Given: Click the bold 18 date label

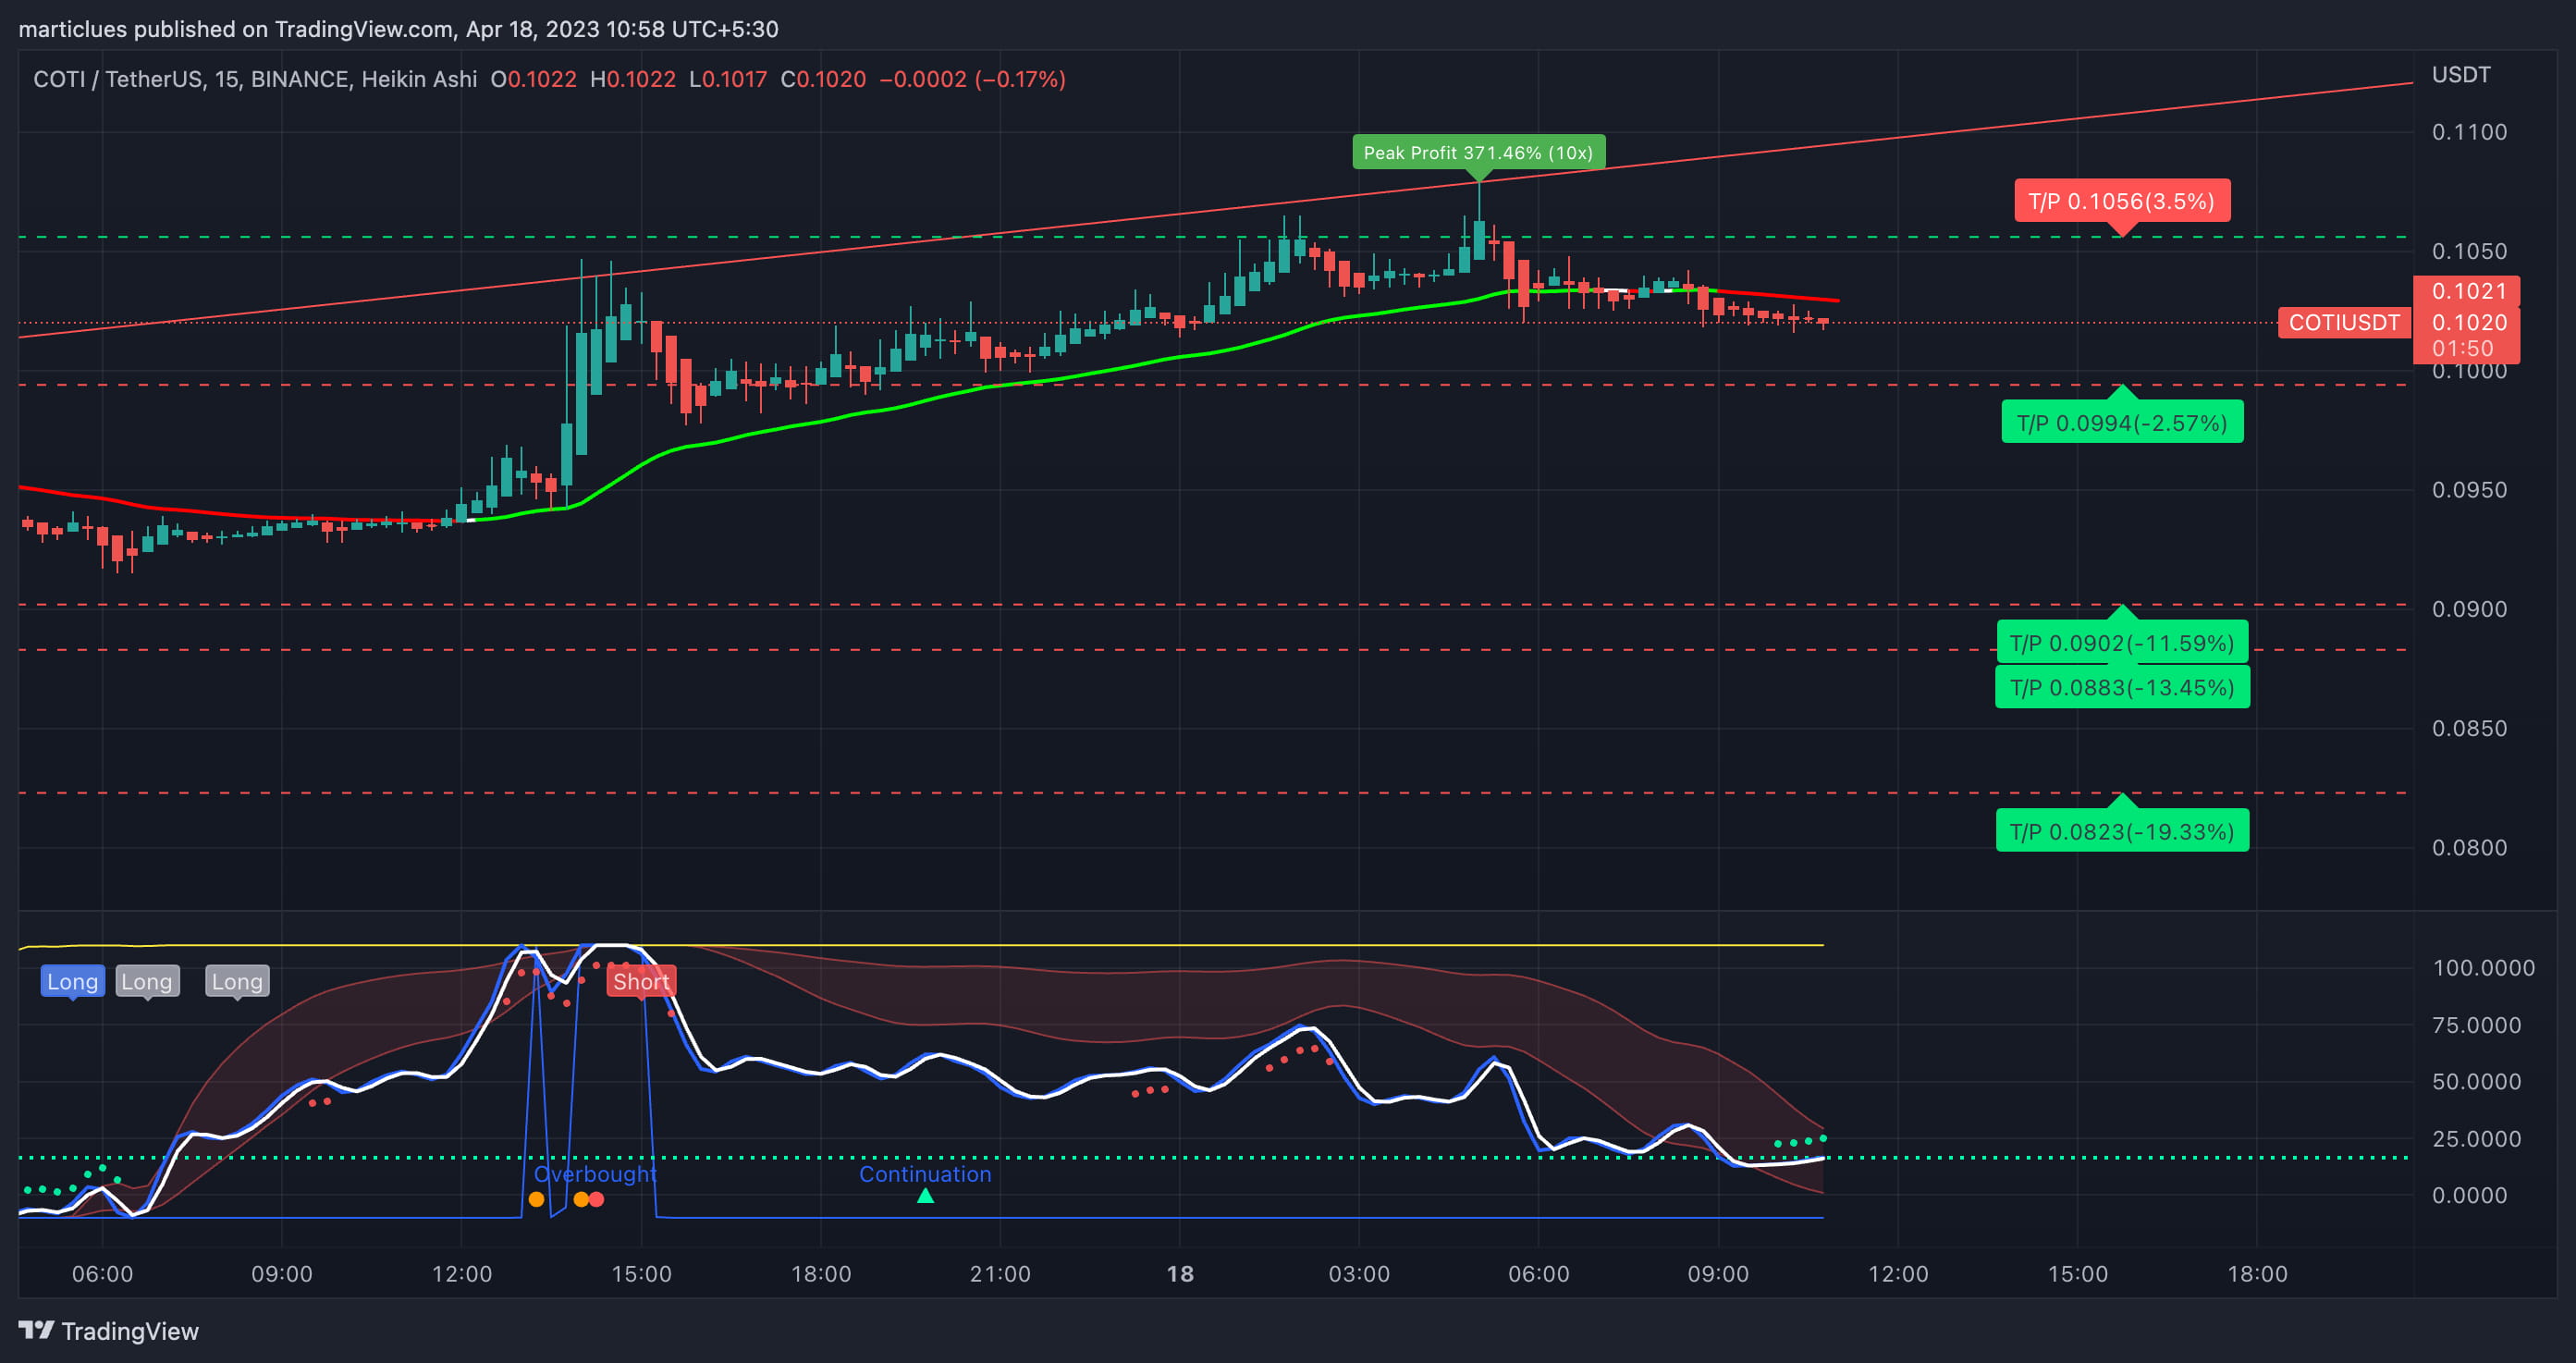Looking at the screenshot, I should tap(1180, 1273).
